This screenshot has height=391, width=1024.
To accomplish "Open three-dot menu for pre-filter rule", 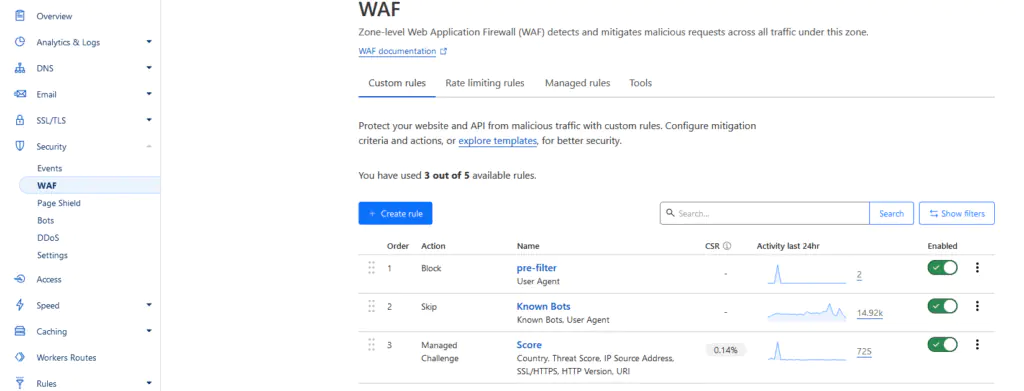I will (977, 268).
